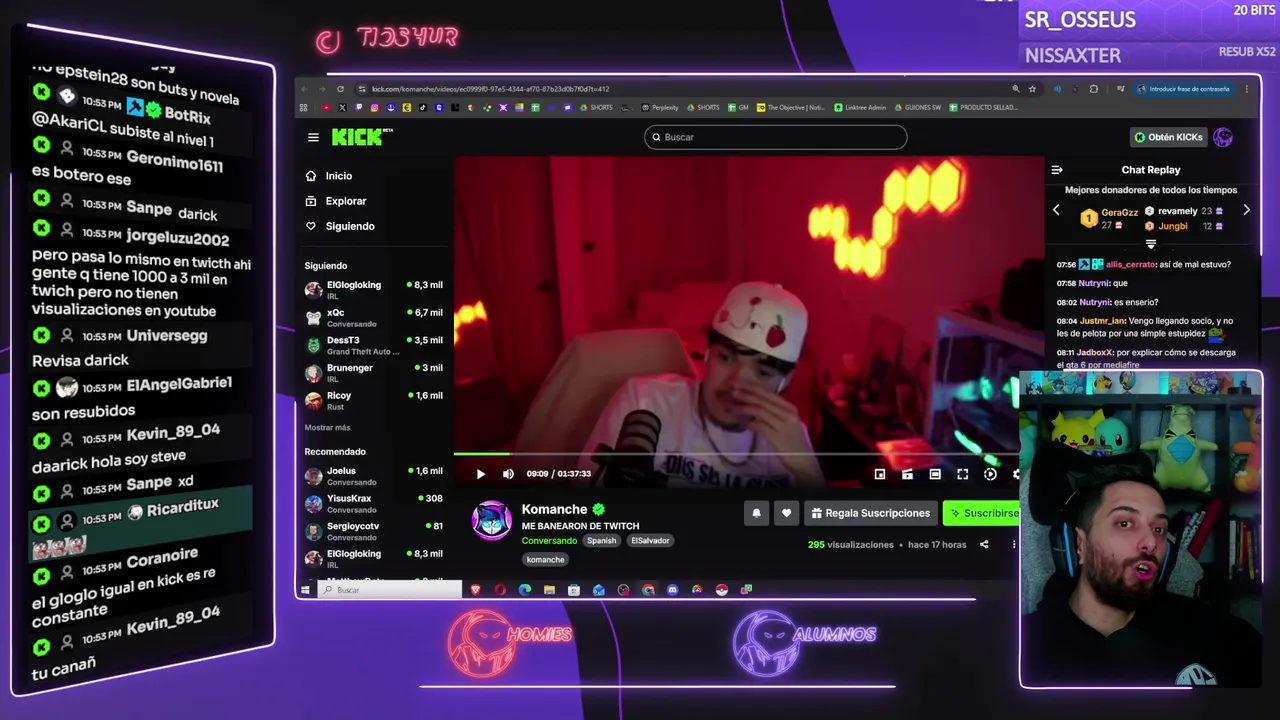Viewport: 1280px width, 720px height.
Task: Open the Kick hamburger menu
Action: [313, 138]
